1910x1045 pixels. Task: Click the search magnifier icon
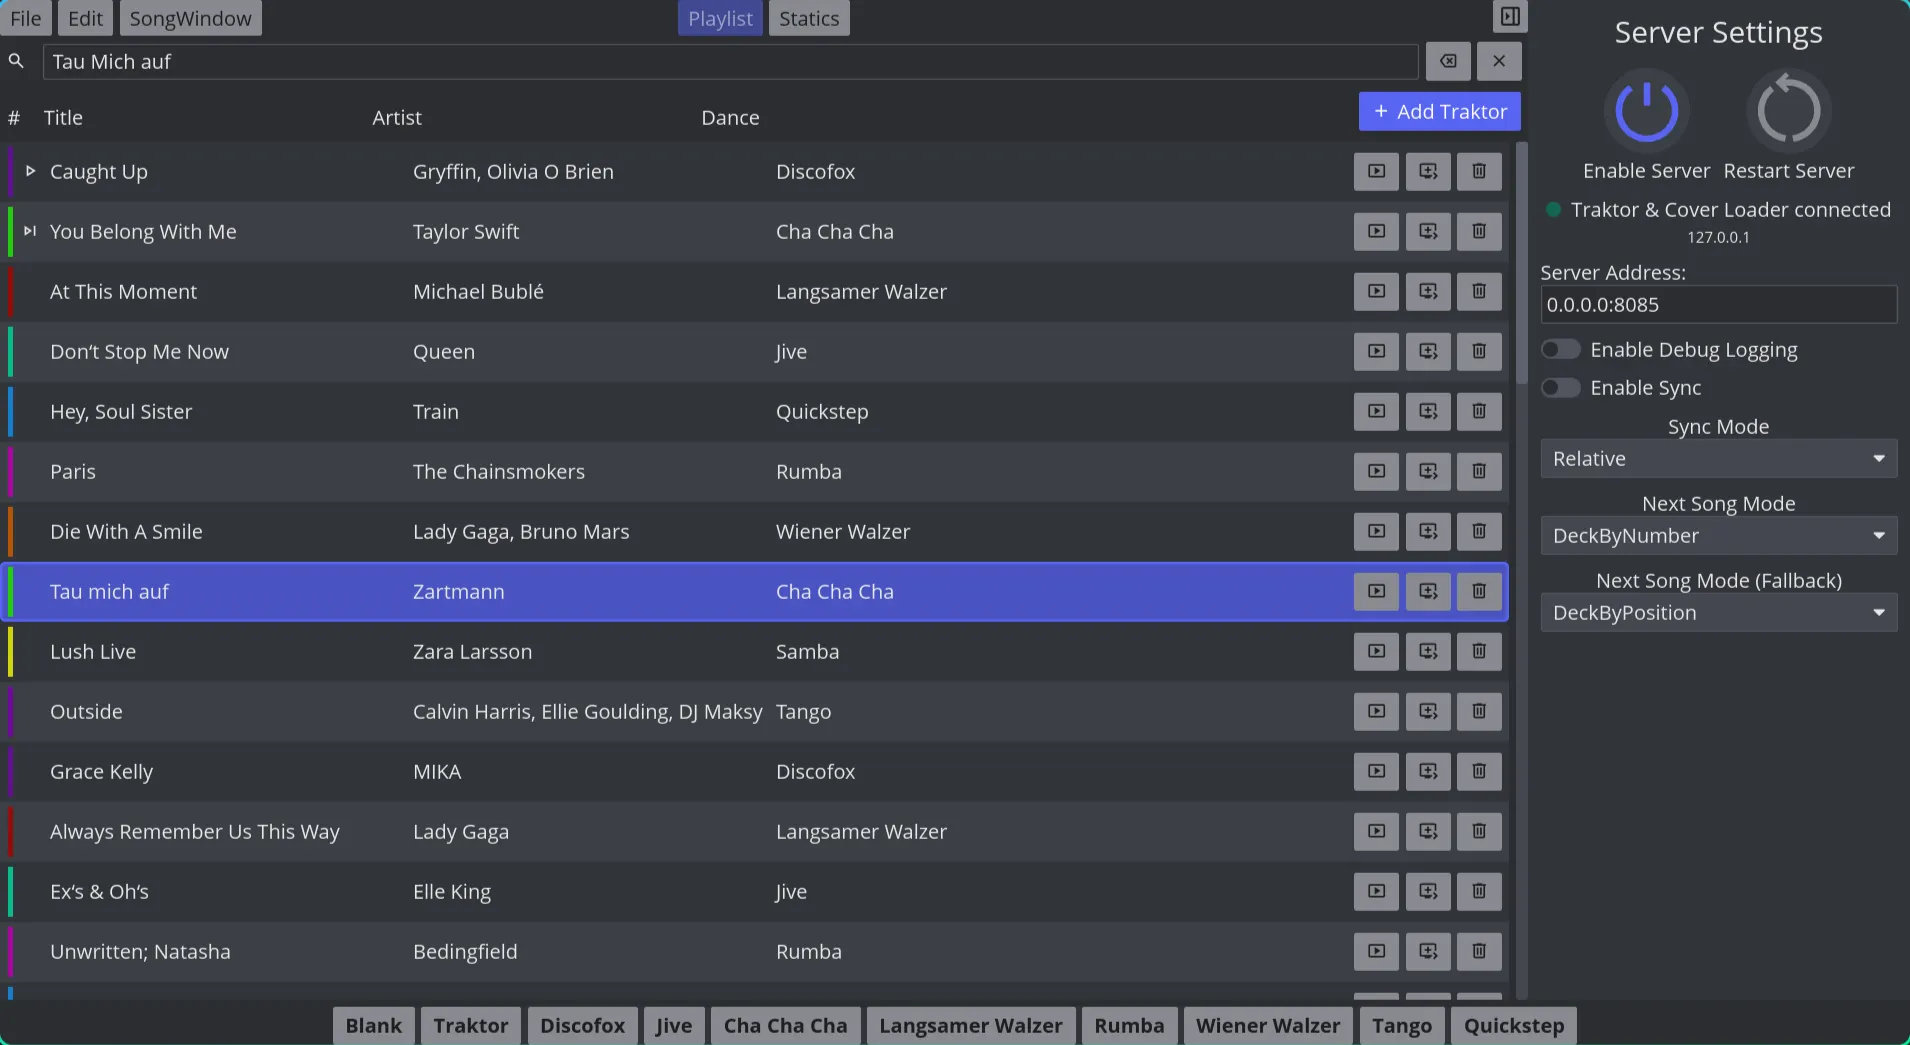click(16, 61)
